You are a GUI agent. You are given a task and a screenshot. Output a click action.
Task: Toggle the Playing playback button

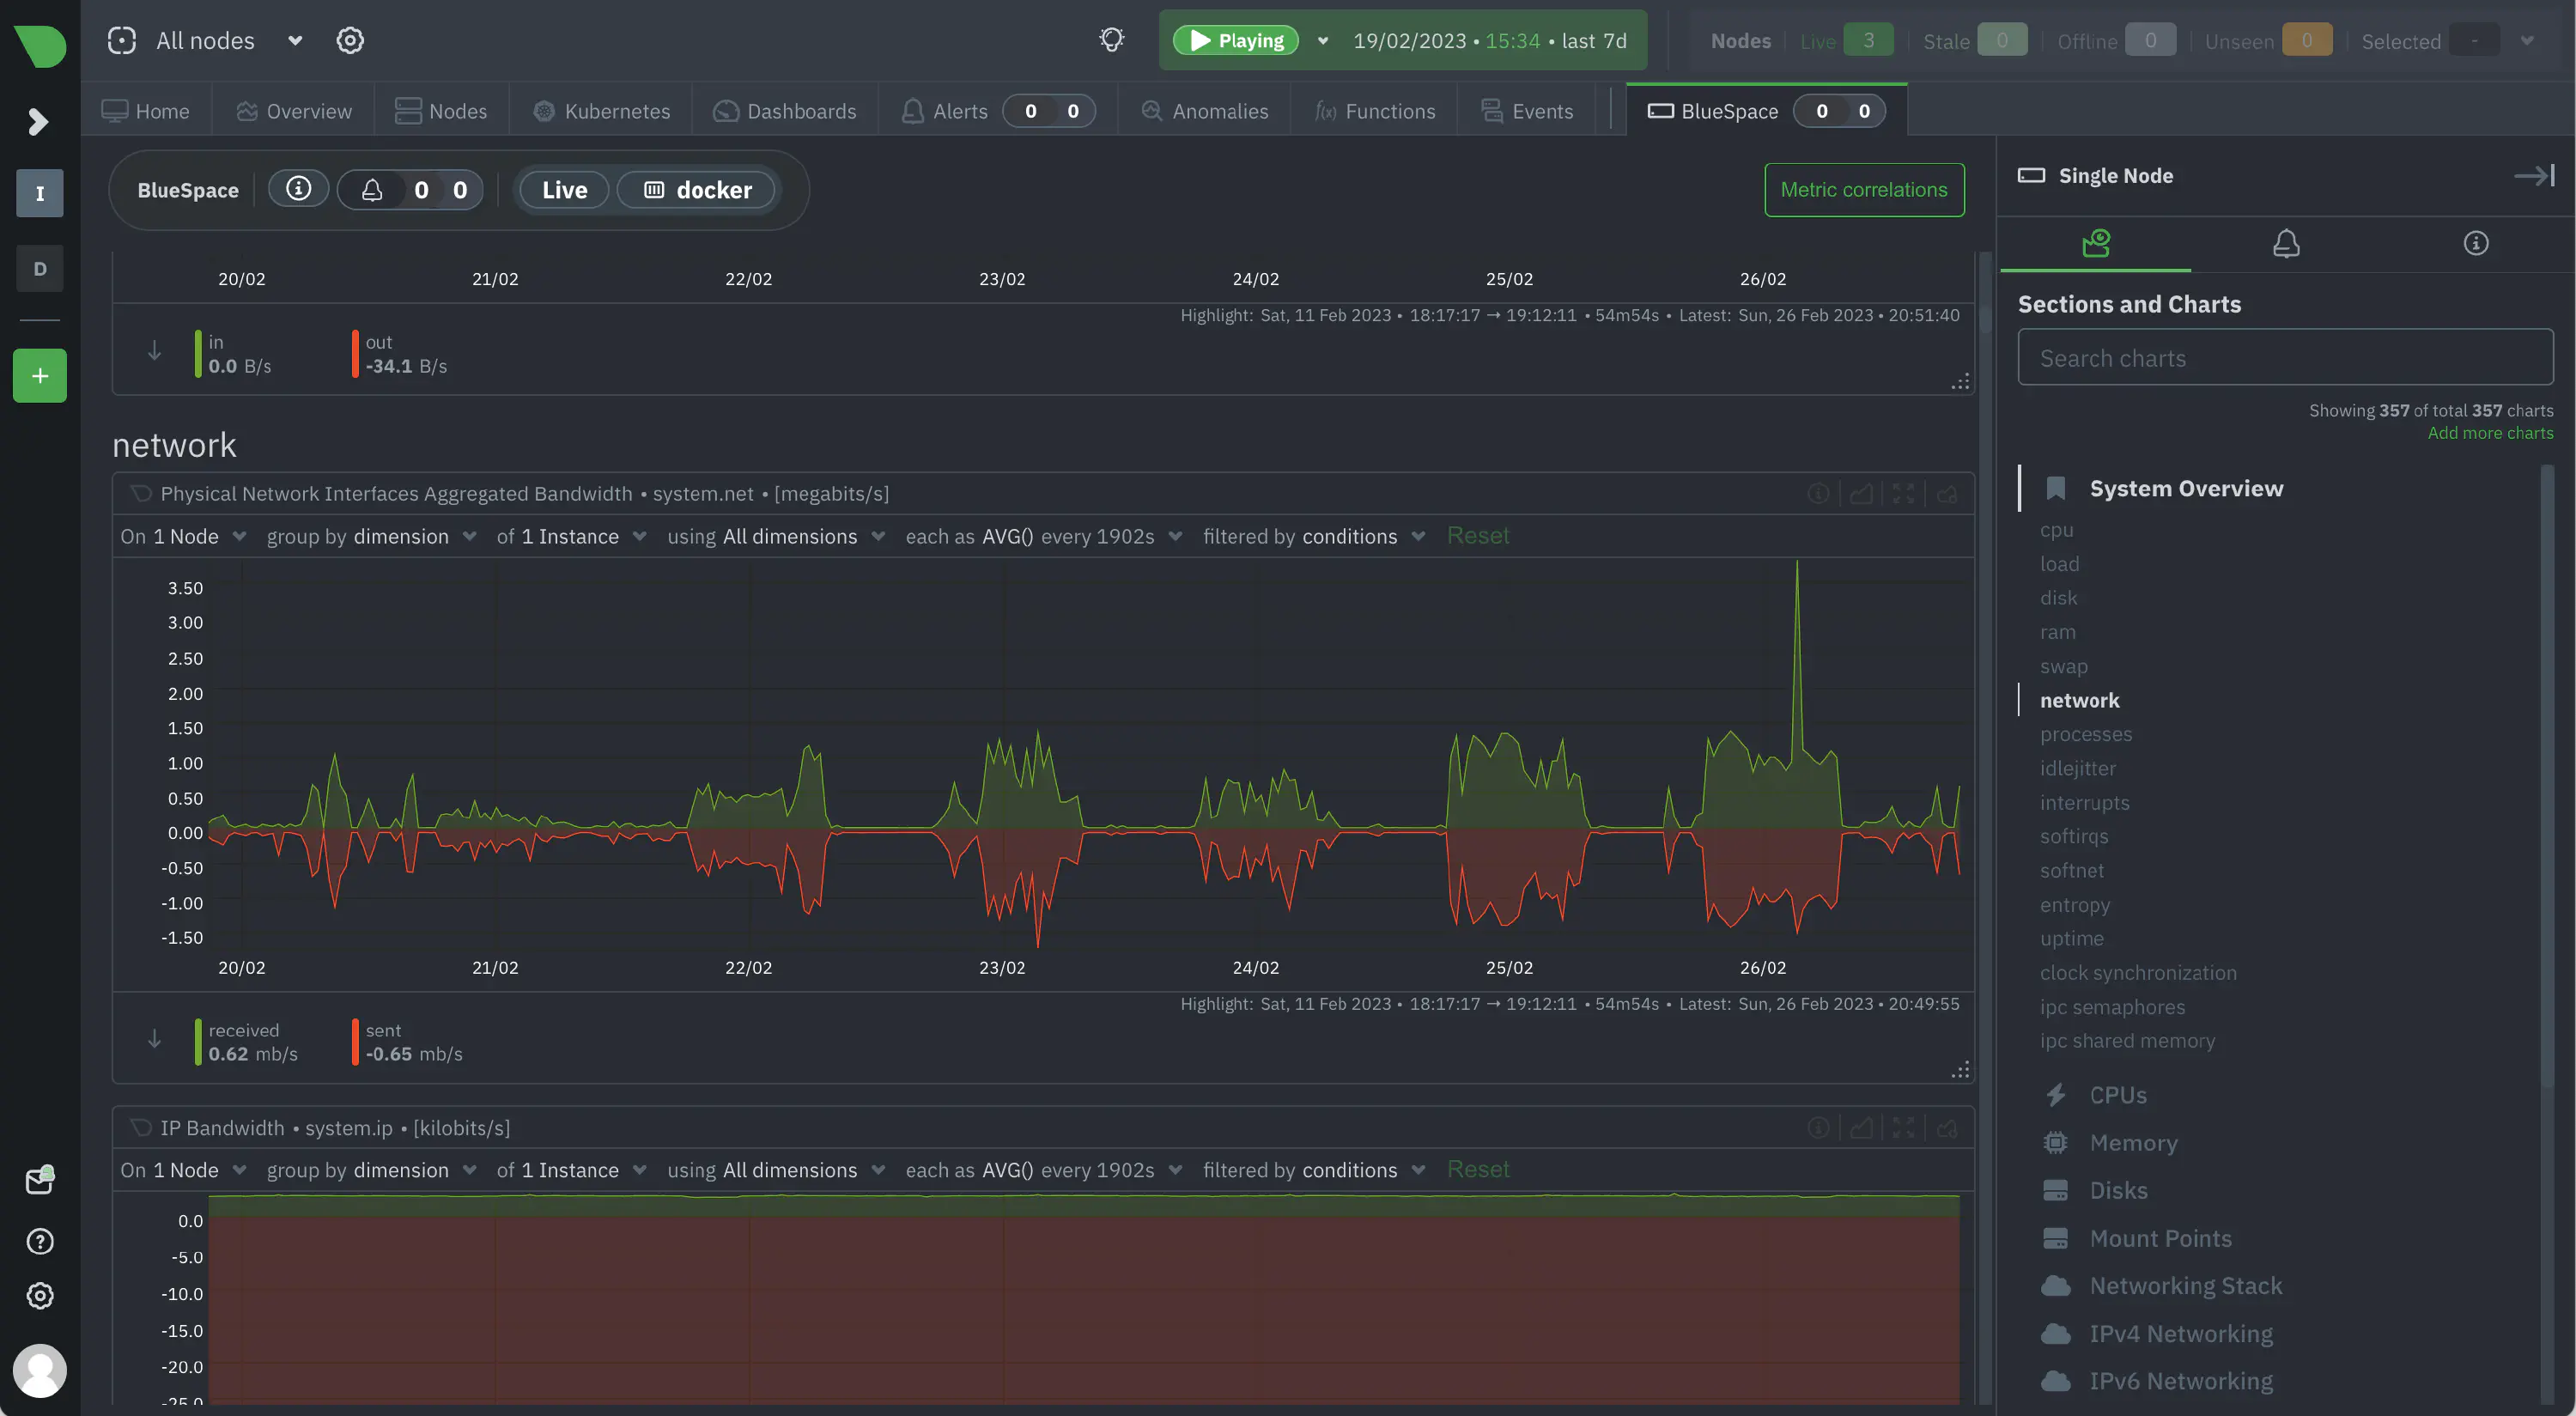(1236, 41)
